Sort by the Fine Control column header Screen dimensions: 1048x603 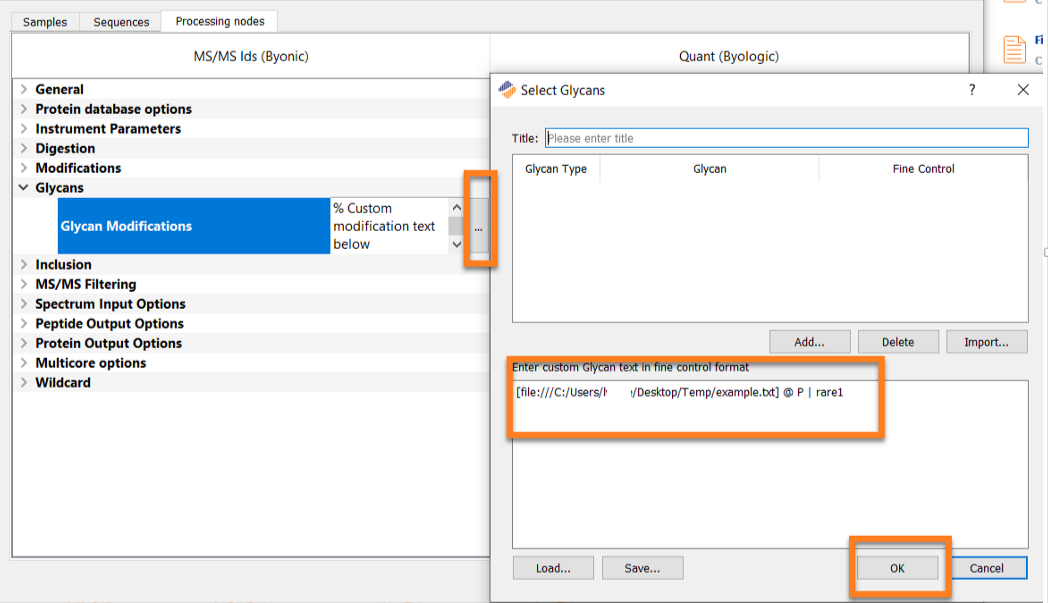924,169
